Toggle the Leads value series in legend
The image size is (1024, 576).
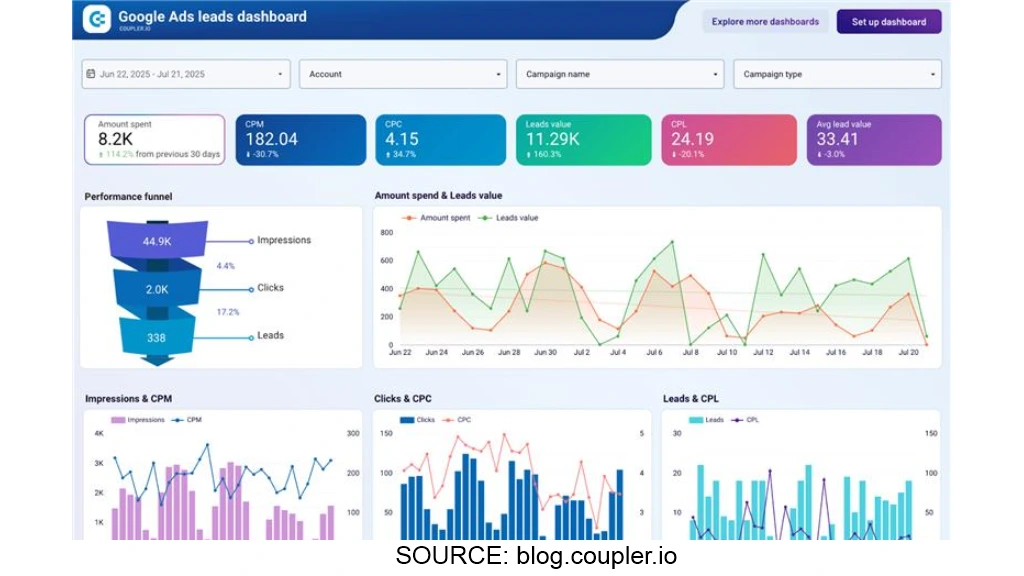coord(510,217)
